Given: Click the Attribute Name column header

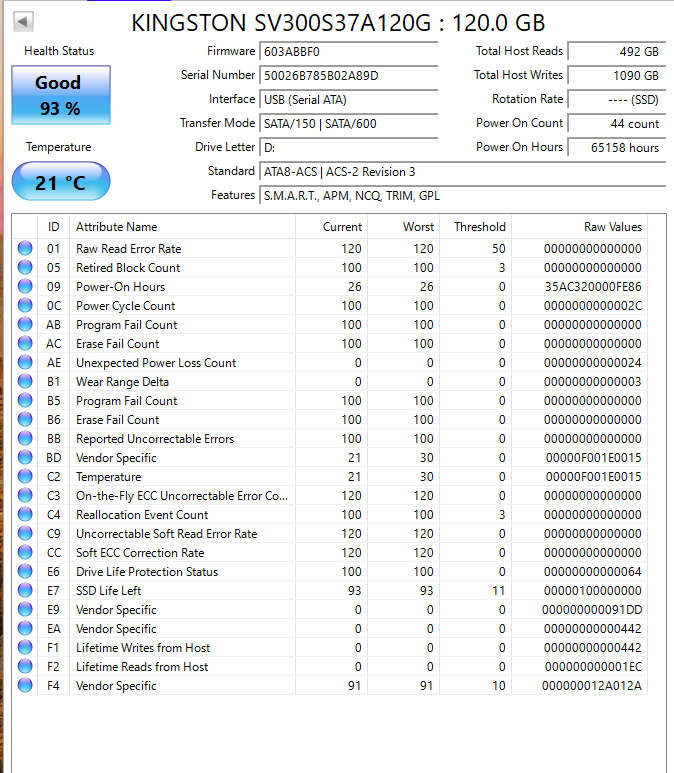Looking at the screenshot, I should pos(182,227).
